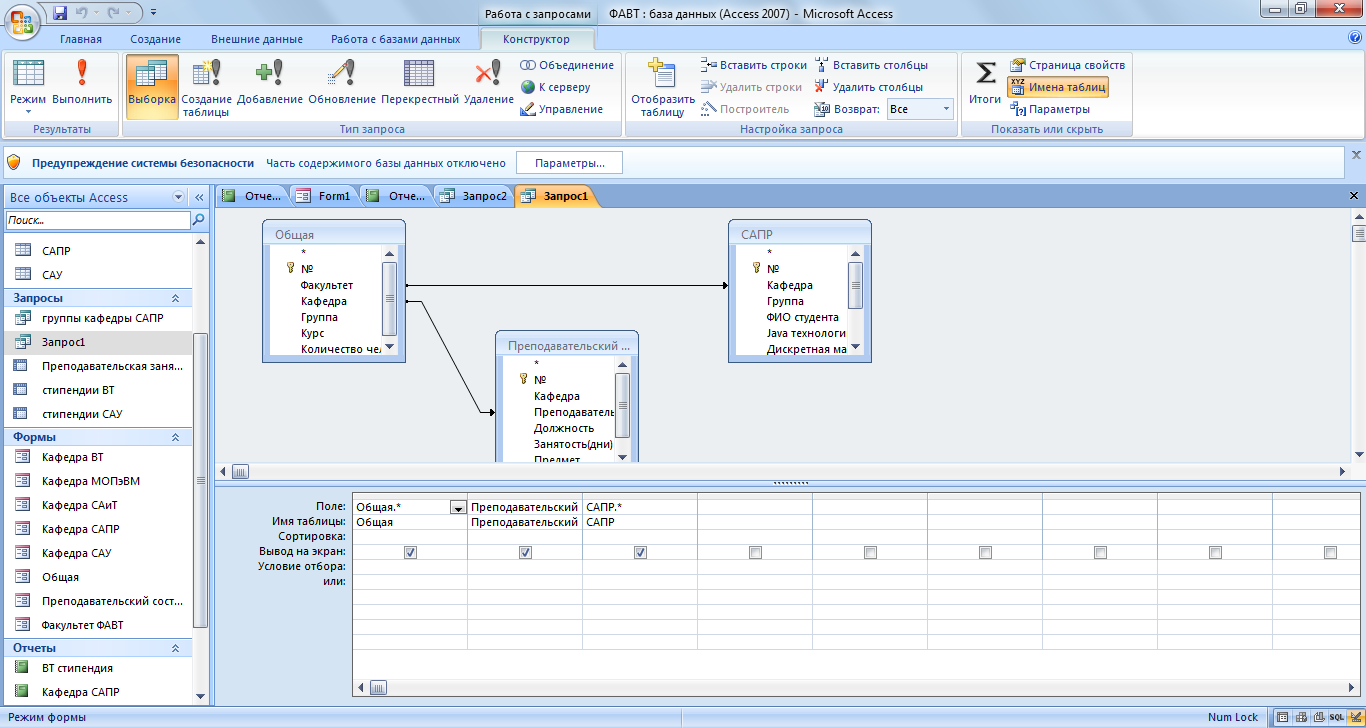Switch to the Form1 document tab

coord(324,196)
